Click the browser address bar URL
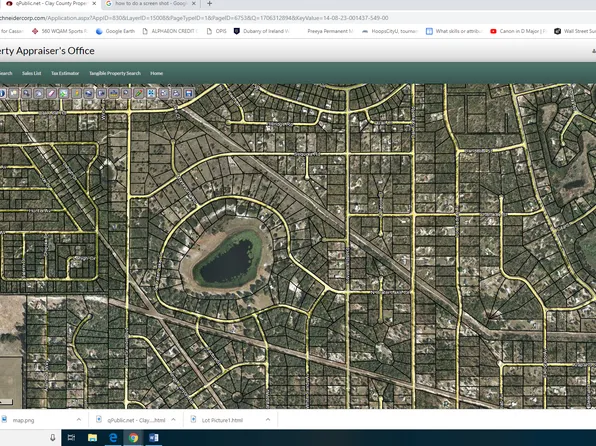This screenshot has width=596, height=446. pos(194,18)
